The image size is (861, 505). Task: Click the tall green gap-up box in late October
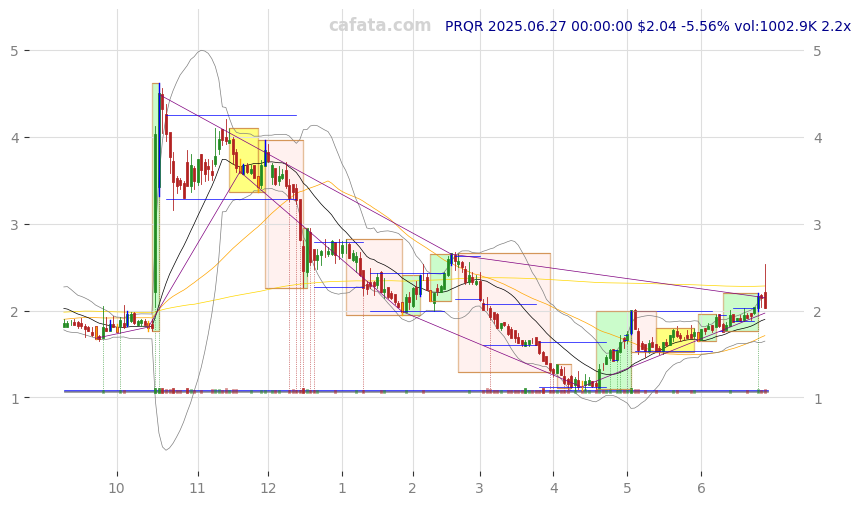point(156,207)
